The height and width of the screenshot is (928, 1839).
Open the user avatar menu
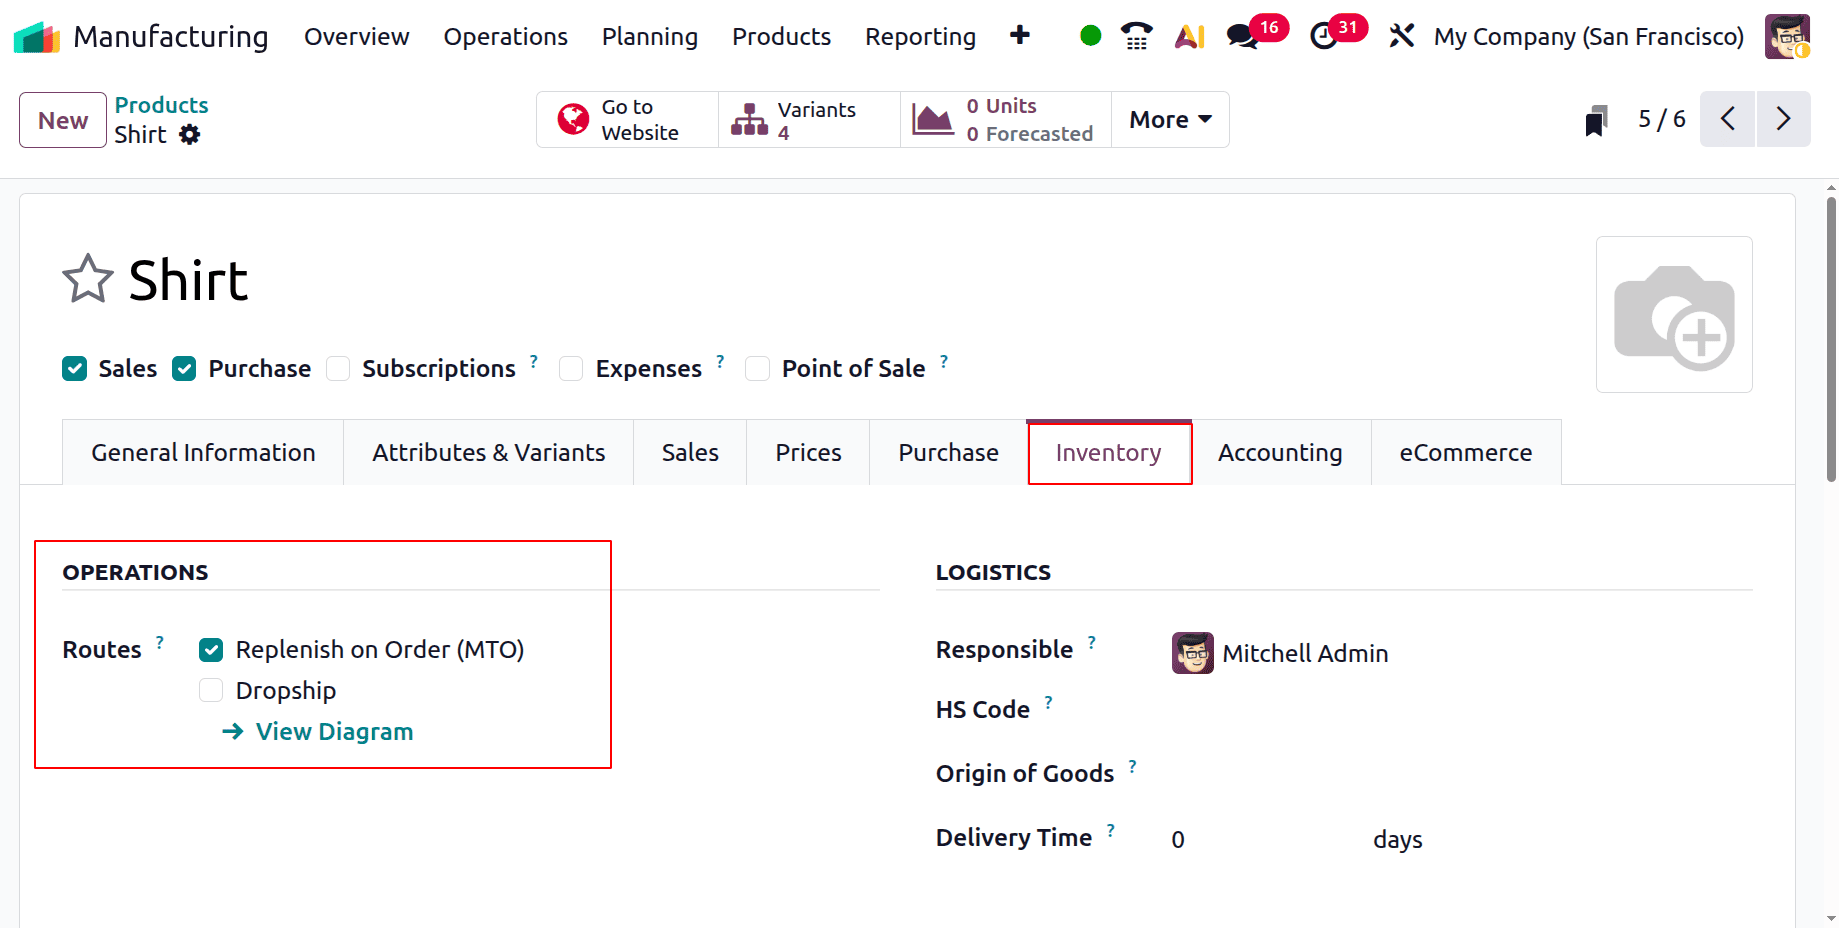[1787, 37]
